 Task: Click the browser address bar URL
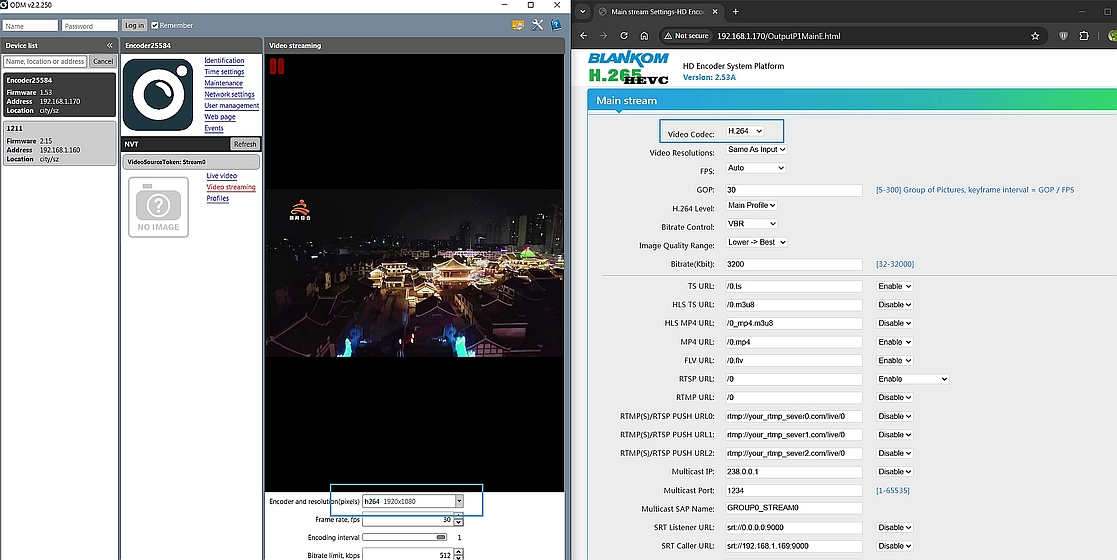[x=779, y=36]
